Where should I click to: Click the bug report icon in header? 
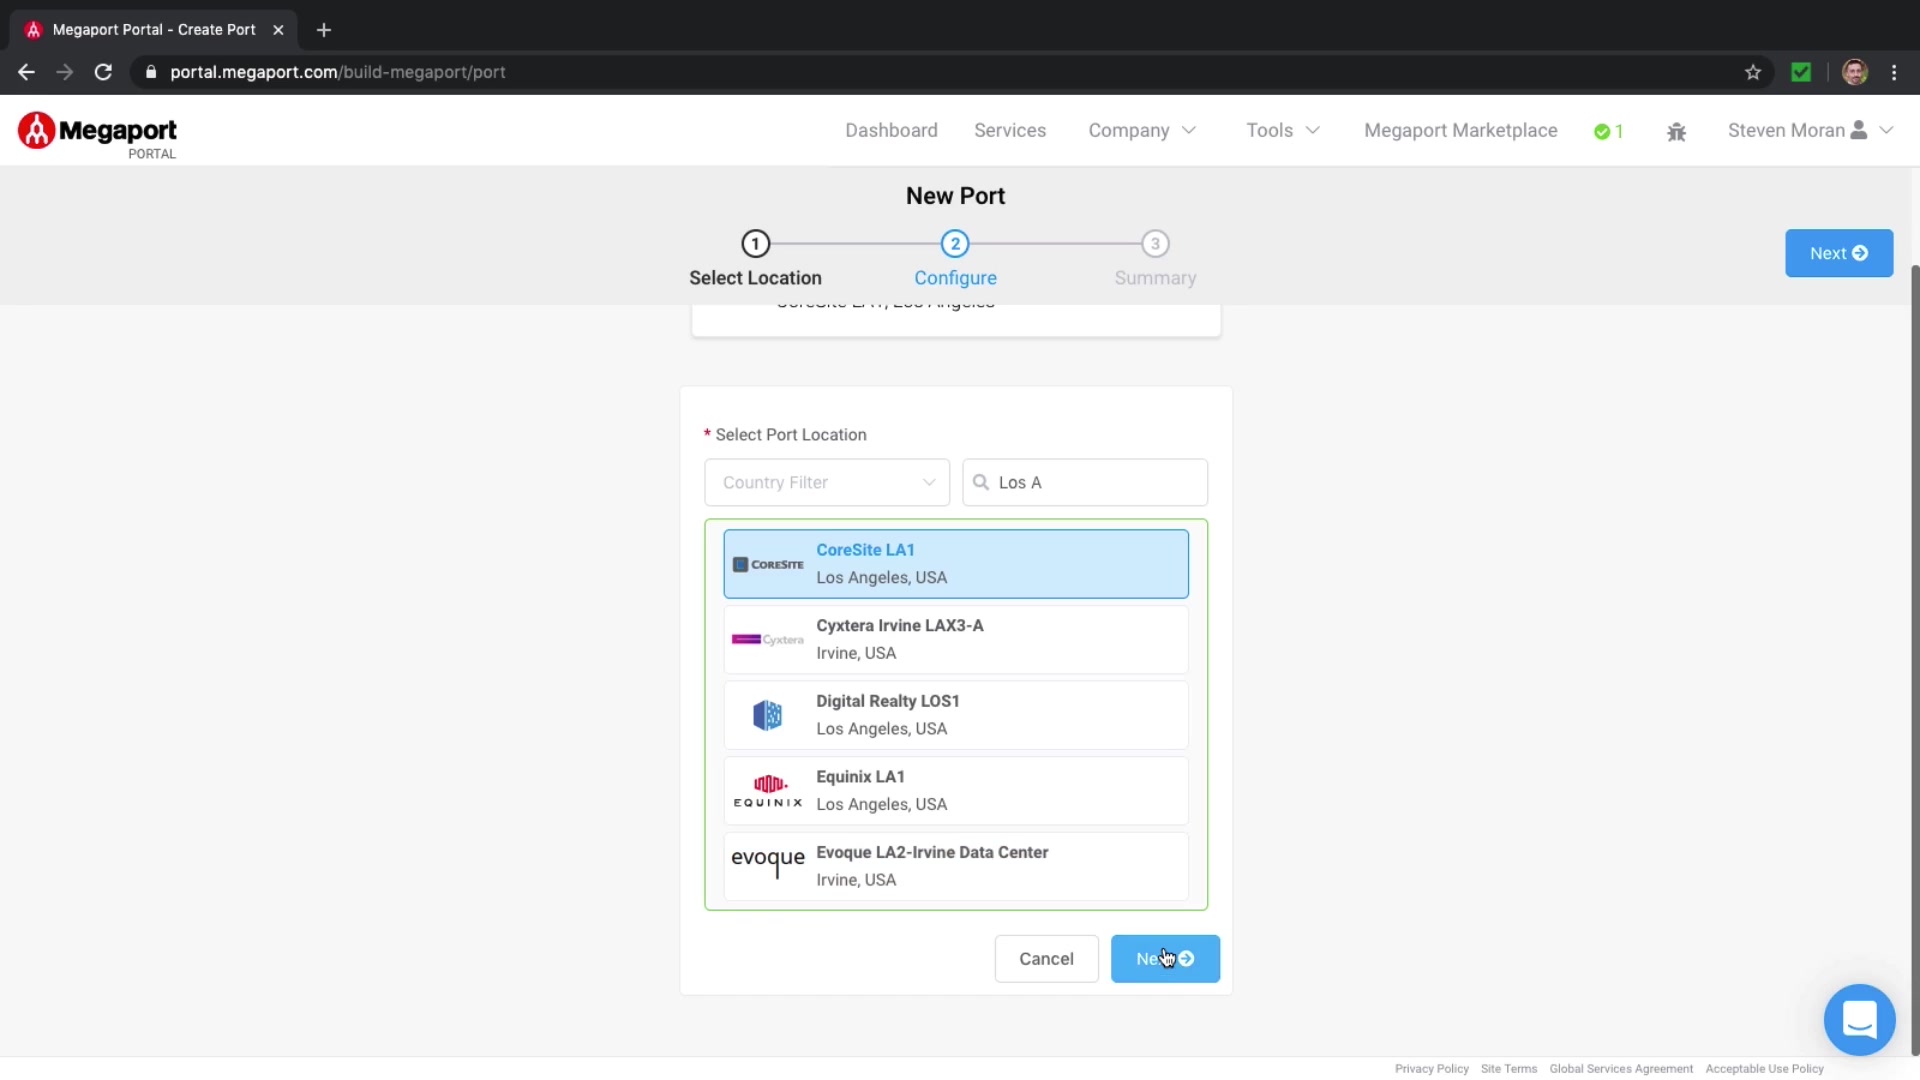(x=1676, y=131)
